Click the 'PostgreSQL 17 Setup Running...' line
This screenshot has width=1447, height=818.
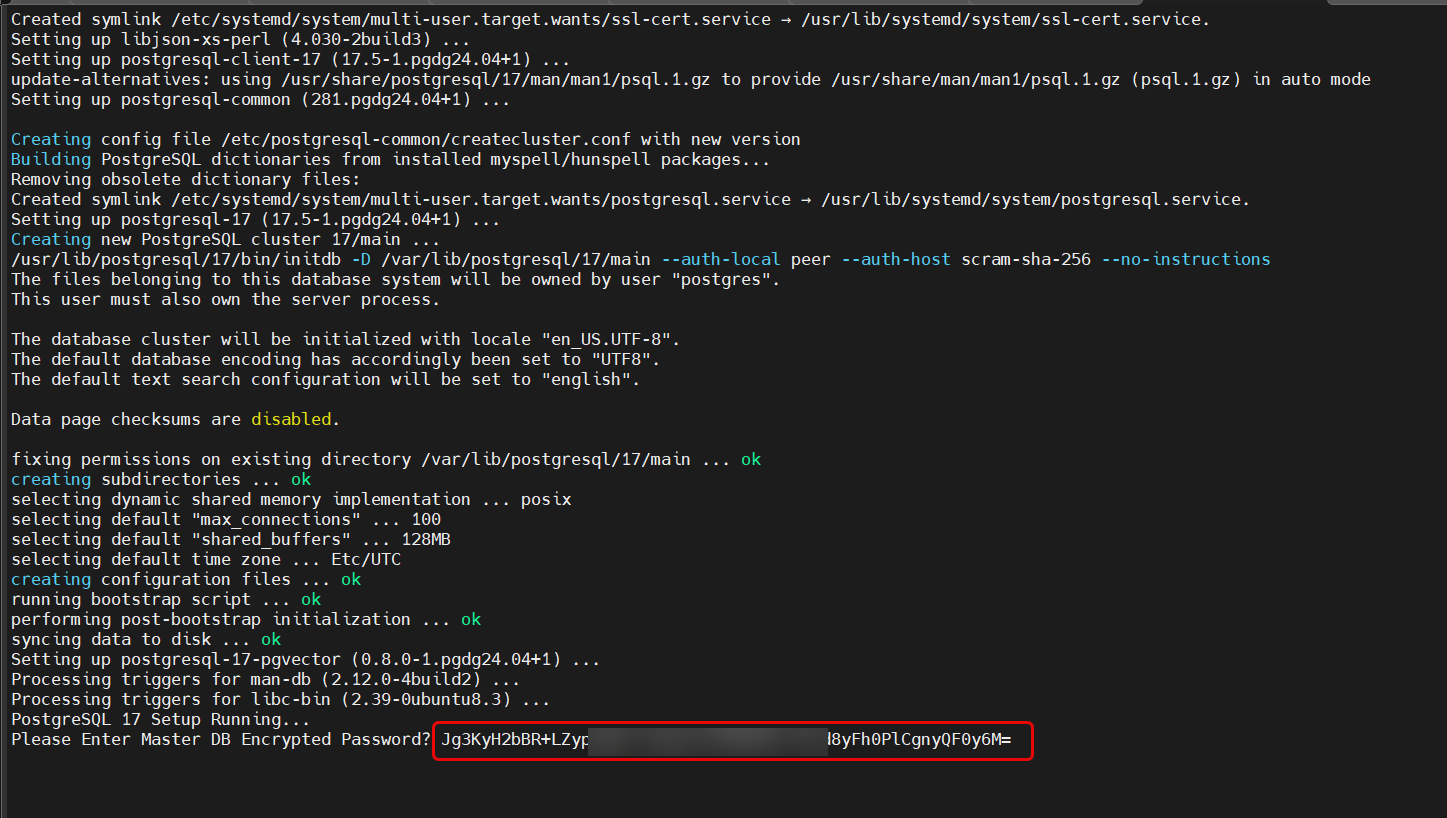[160, 720]
